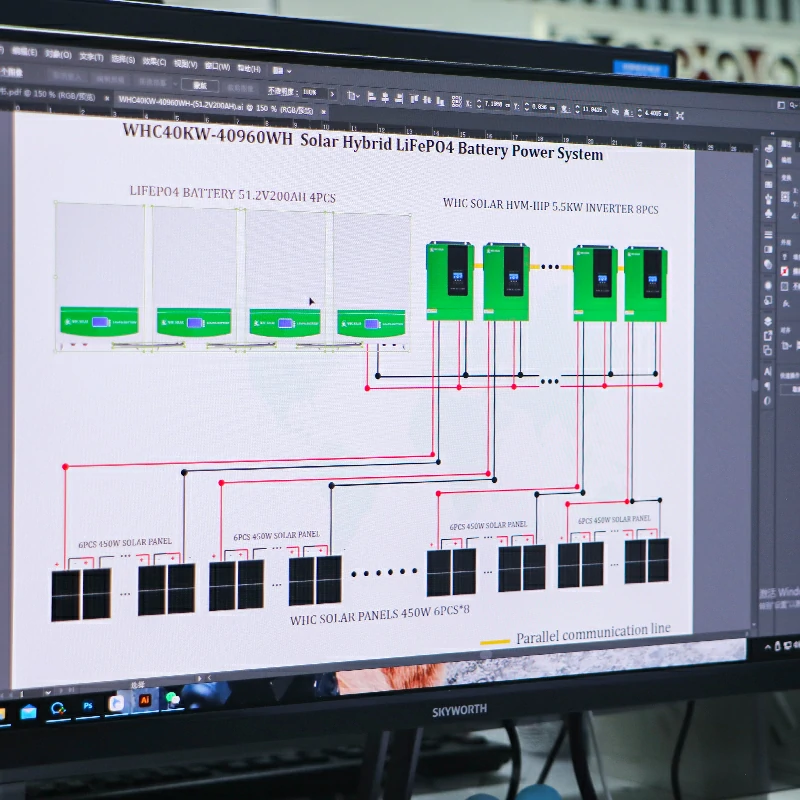Image resolution: width=800 pixels, height=800 pixels.
Task: Open the Align To options dropdown
Action: point(353,95)
